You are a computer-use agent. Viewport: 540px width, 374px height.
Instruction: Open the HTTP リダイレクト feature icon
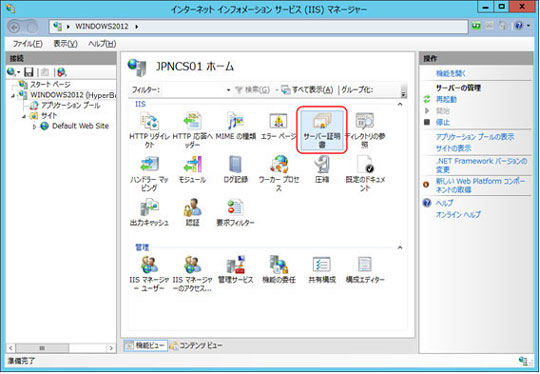tap(149, 131)
